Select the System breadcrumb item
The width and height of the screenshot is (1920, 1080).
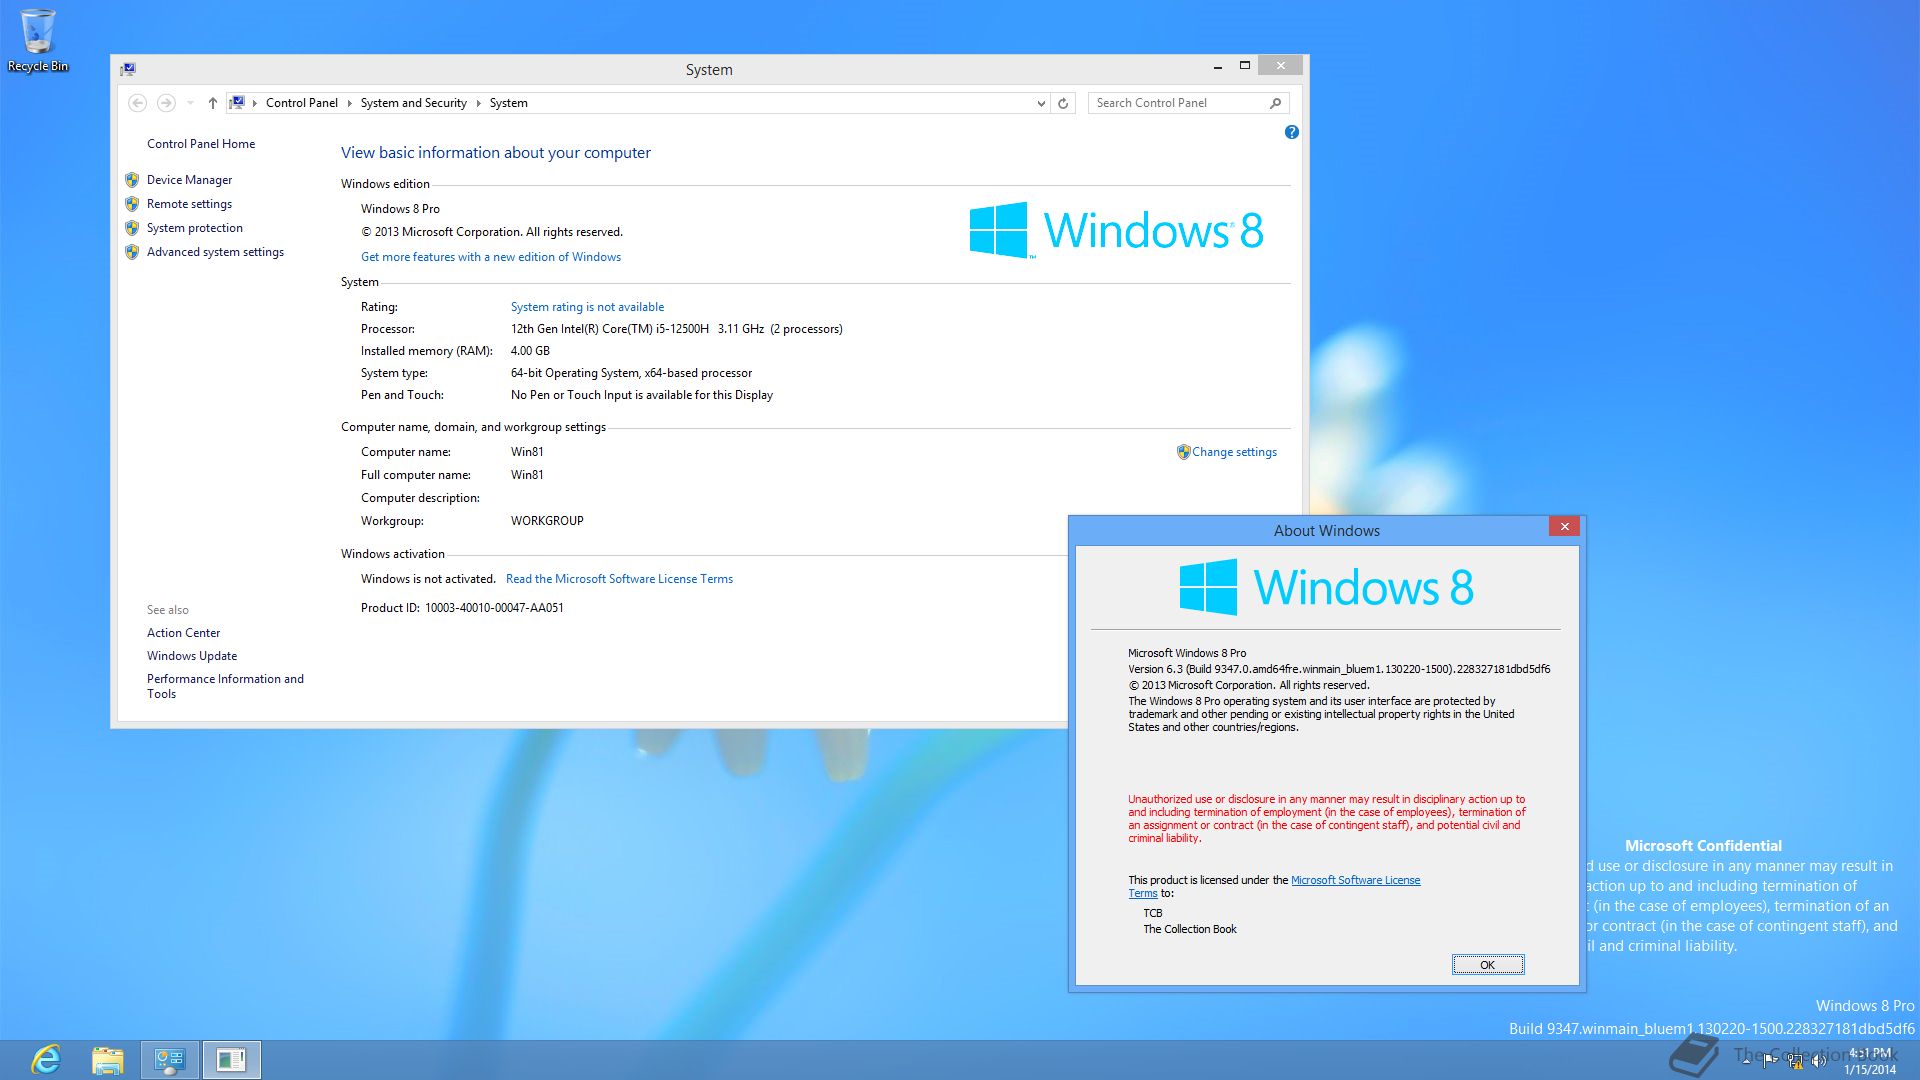pos(508,103)
